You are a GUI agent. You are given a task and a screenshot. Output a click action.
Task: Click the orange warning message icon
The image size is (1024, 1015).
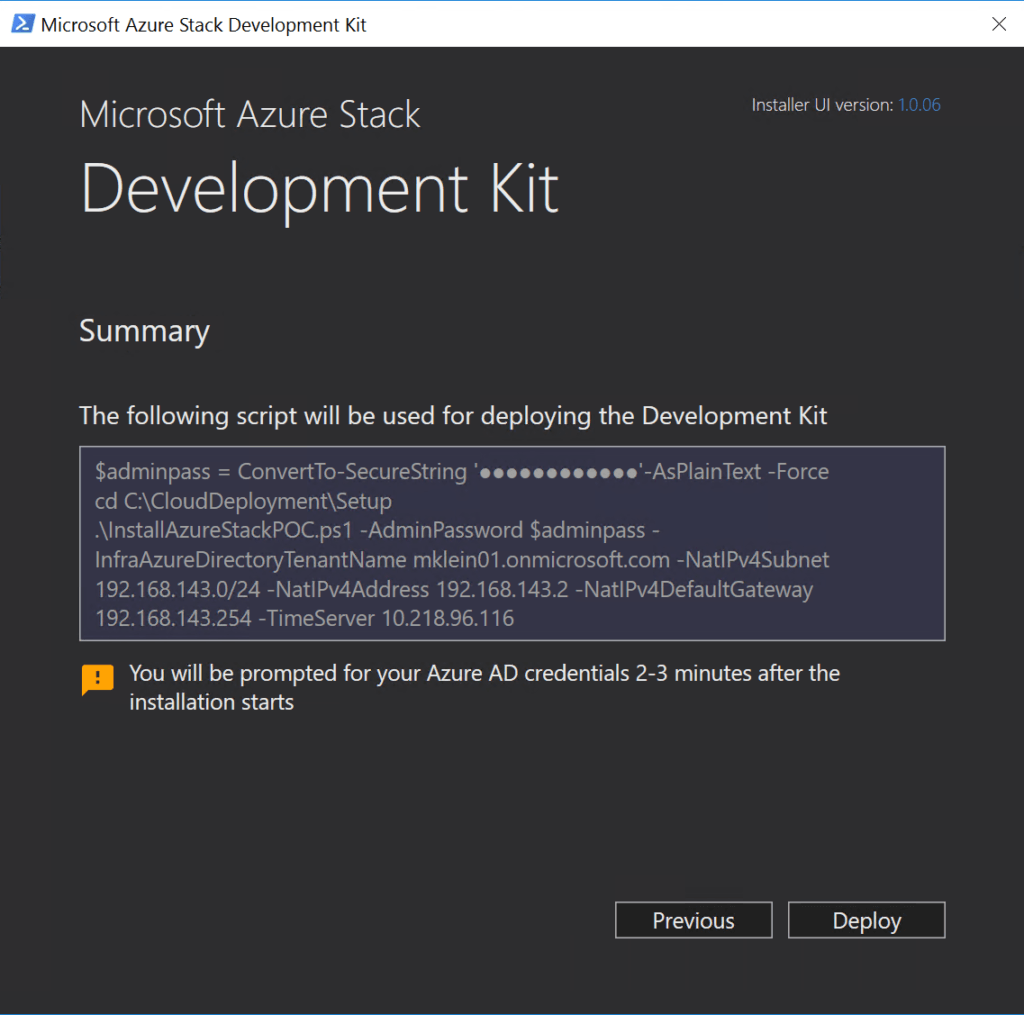[x=97, y=679]
